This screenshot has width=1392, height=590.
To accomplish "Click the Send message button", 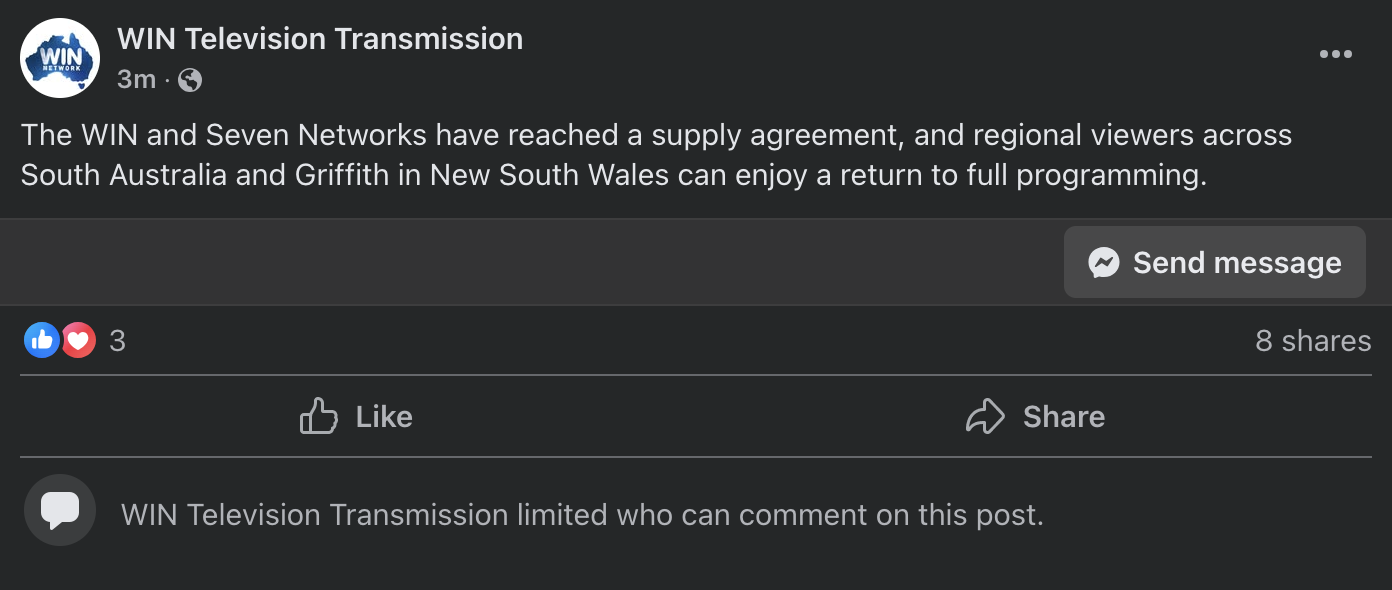I will [1214, 262].
